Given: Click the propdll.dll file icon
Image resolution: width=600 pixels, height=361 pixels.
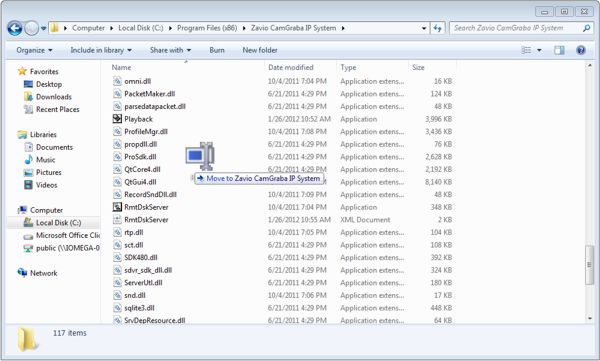Looking at the screenshot, I should tap(117, 144).
